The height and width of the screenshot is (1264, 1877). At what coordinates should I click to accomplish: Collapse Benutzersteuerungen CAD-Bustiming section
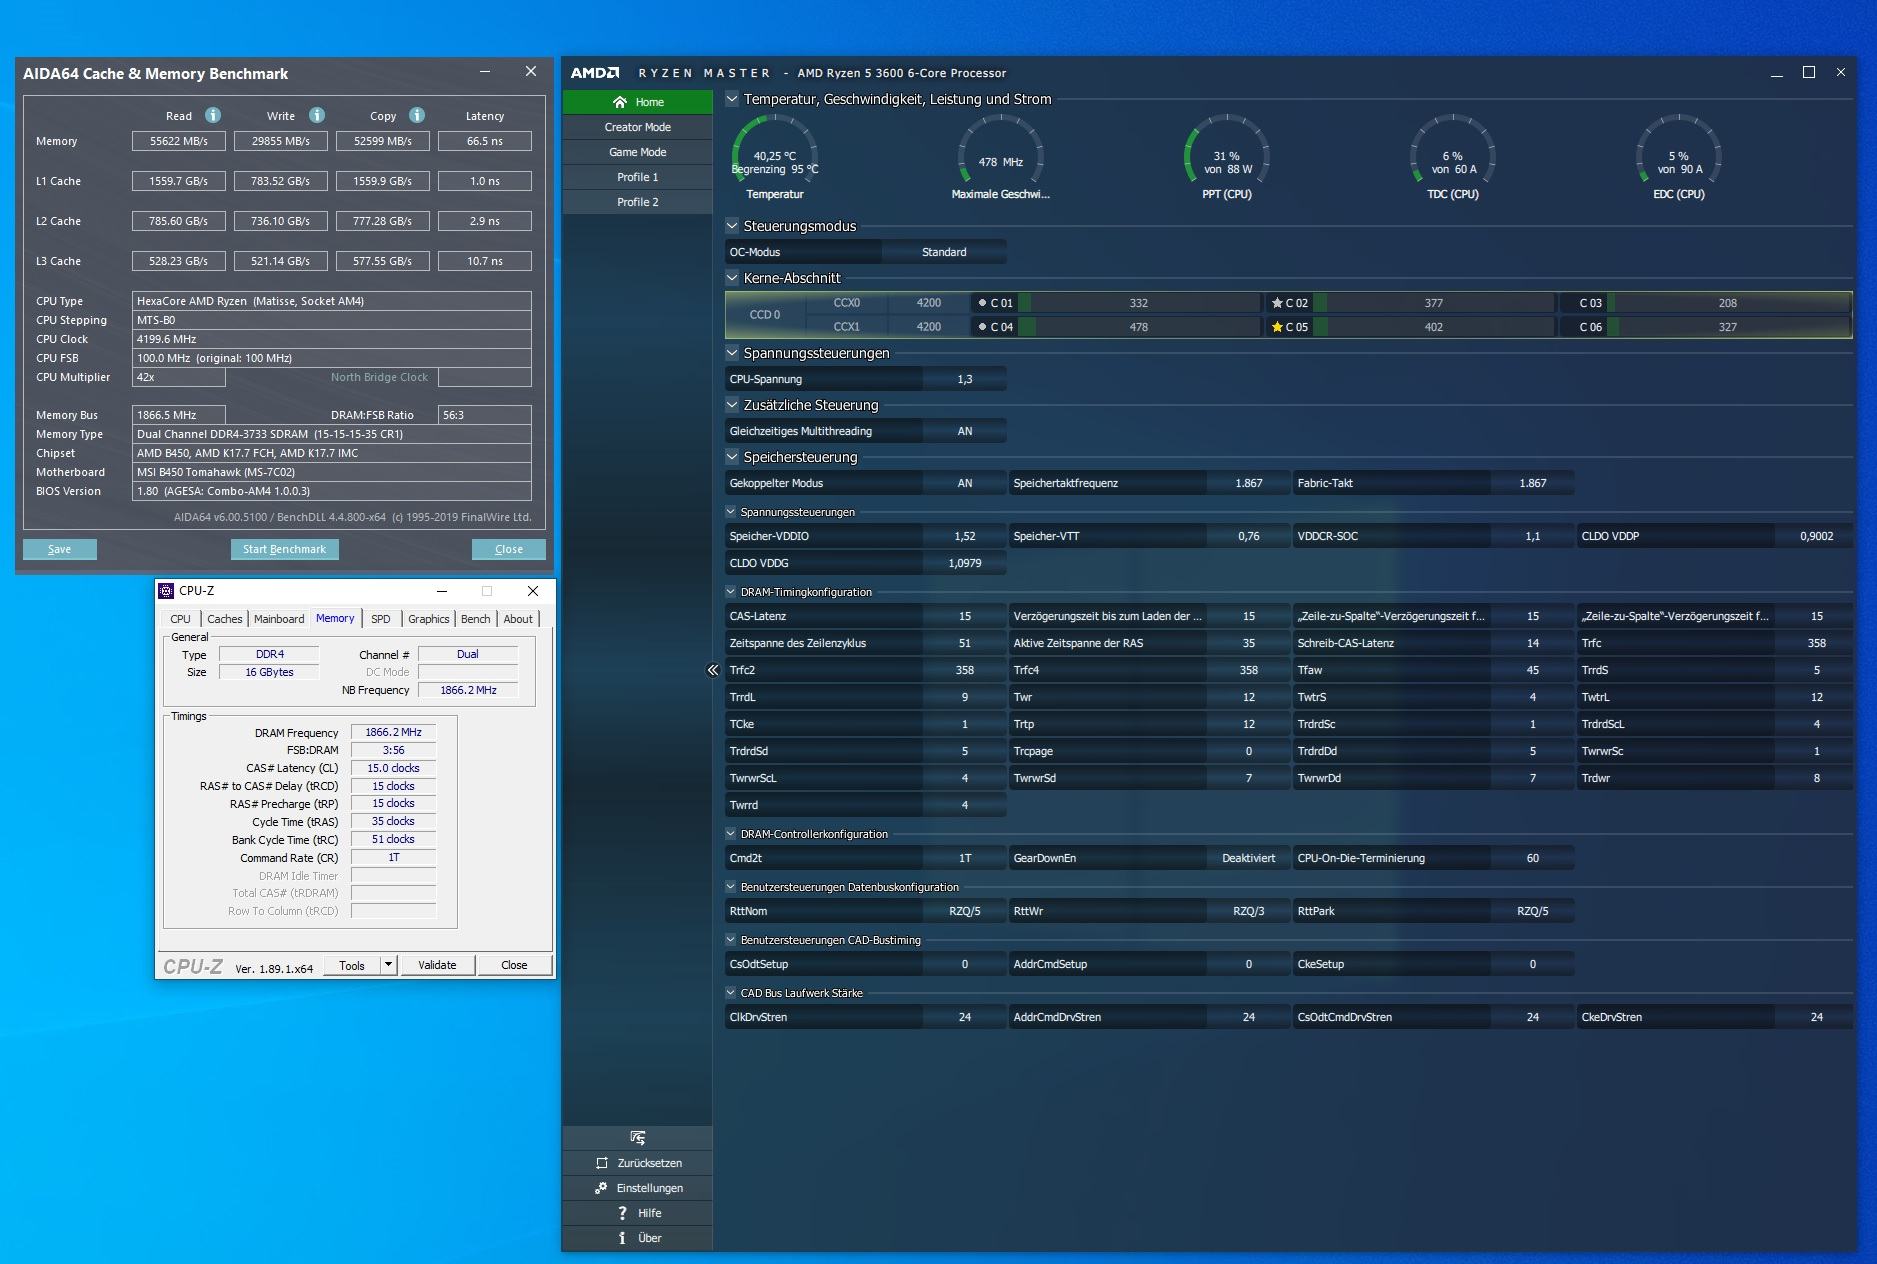coord(731,940)
